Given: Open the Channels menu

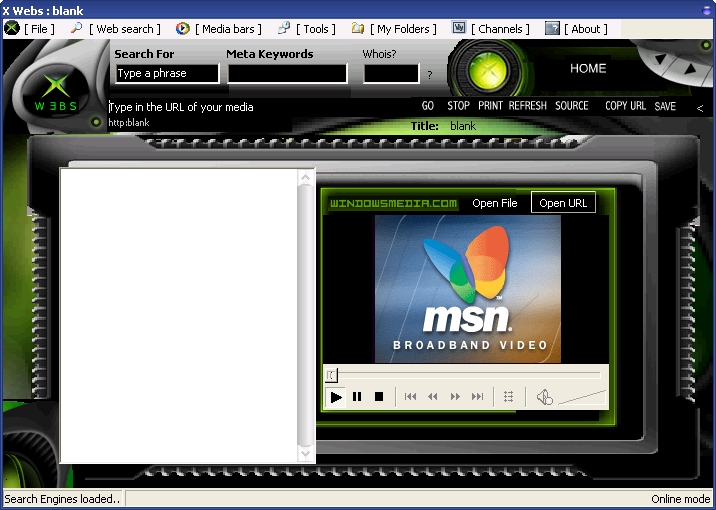Looking at the screenshot, I should click(500, 29).
